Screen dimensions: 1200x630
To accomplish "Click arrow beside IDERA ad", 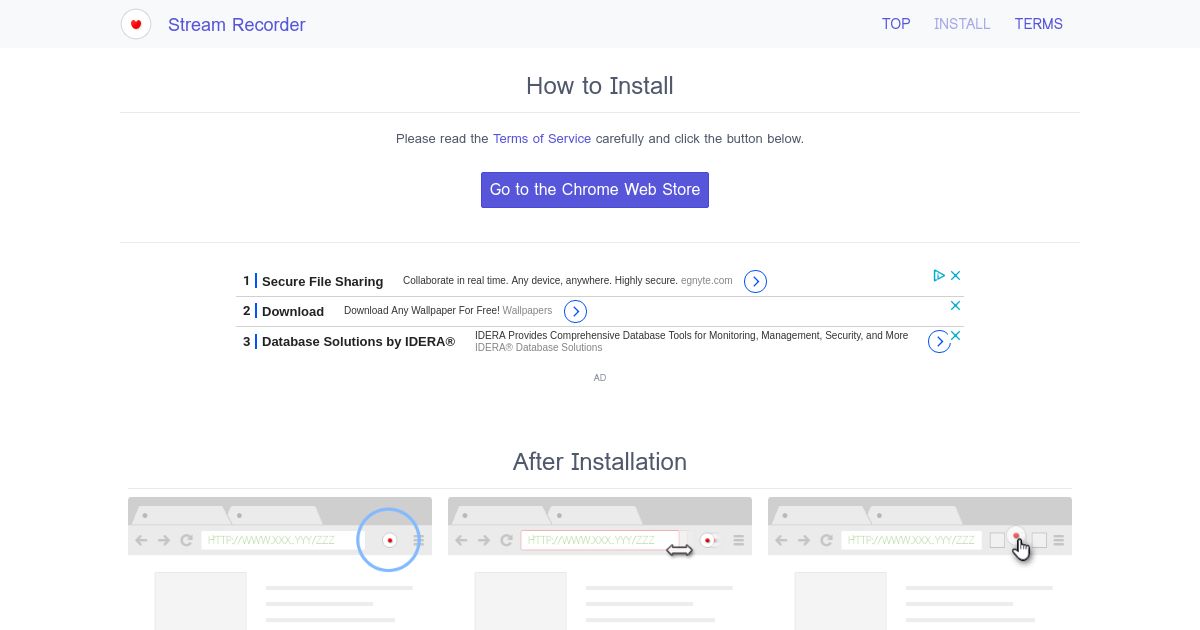I will 939,342.
